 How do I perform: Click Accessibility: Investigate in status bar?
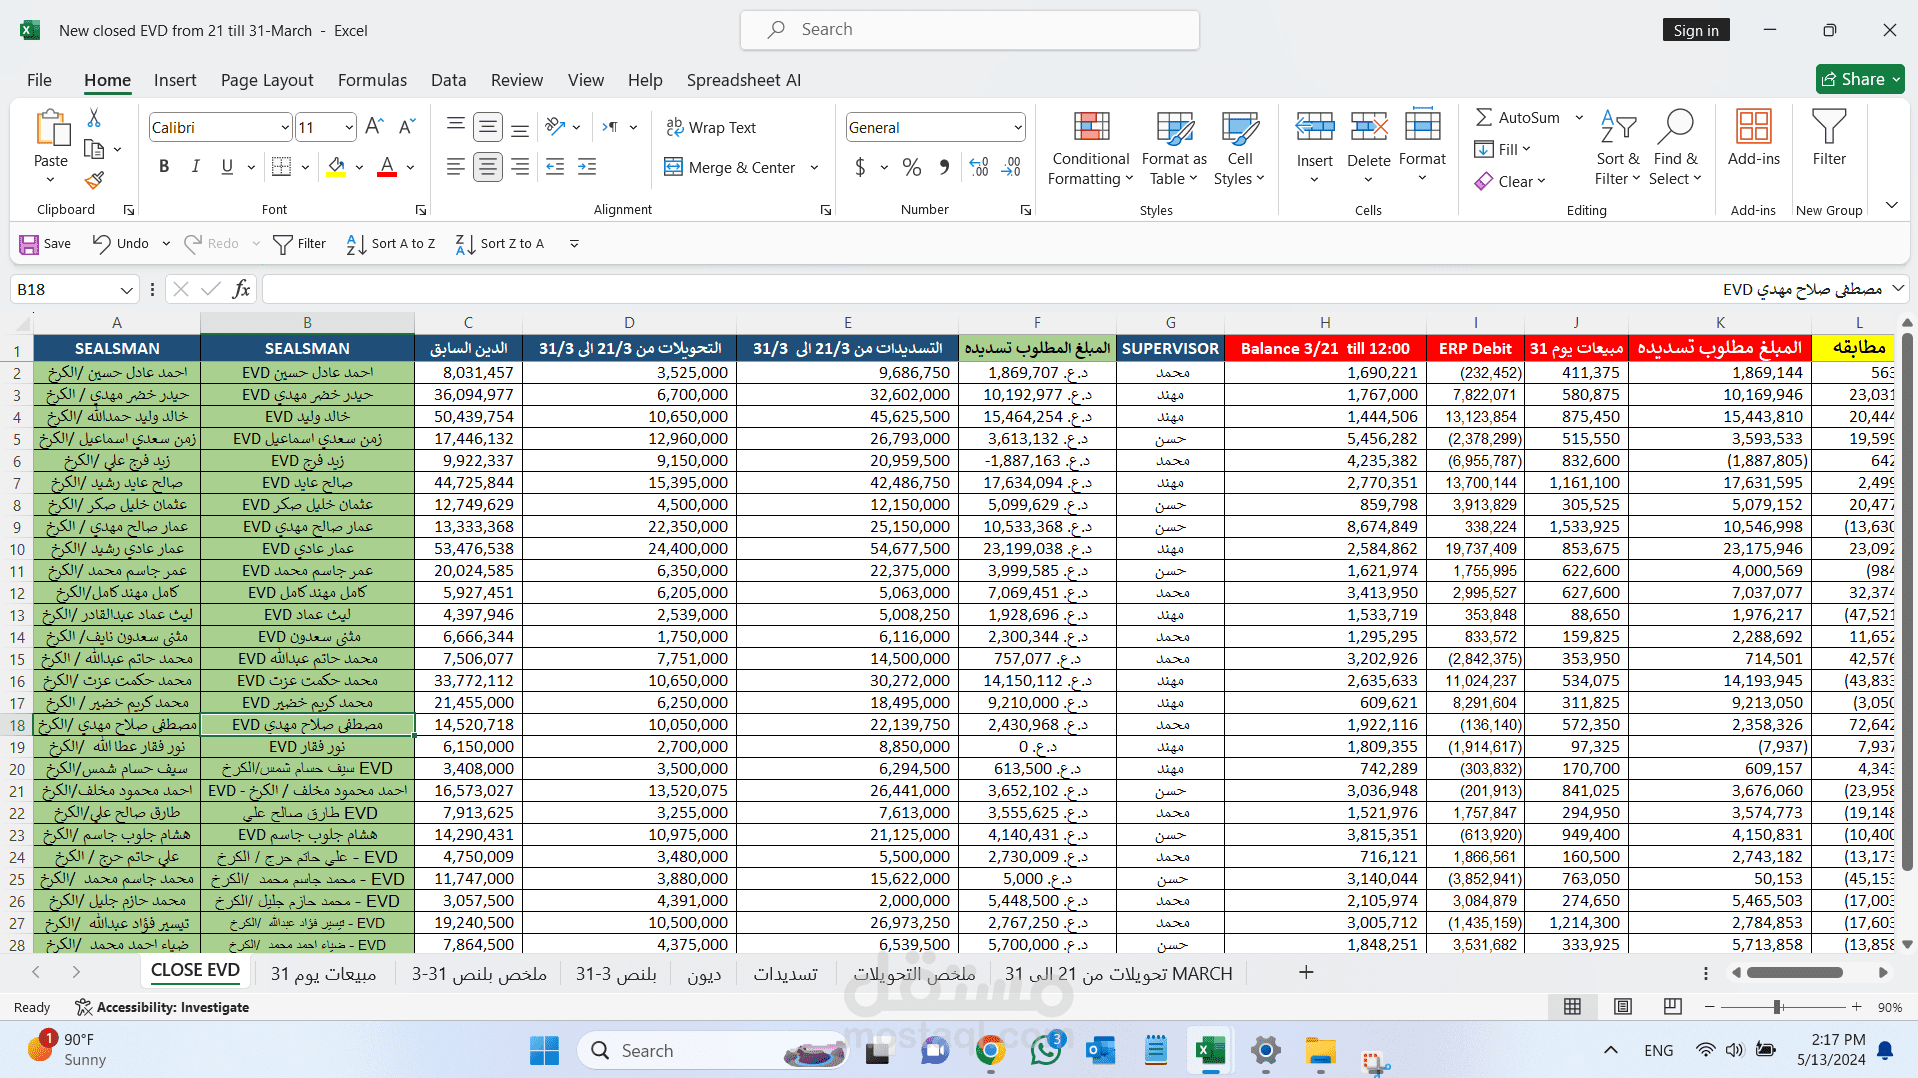[162, 1007]
